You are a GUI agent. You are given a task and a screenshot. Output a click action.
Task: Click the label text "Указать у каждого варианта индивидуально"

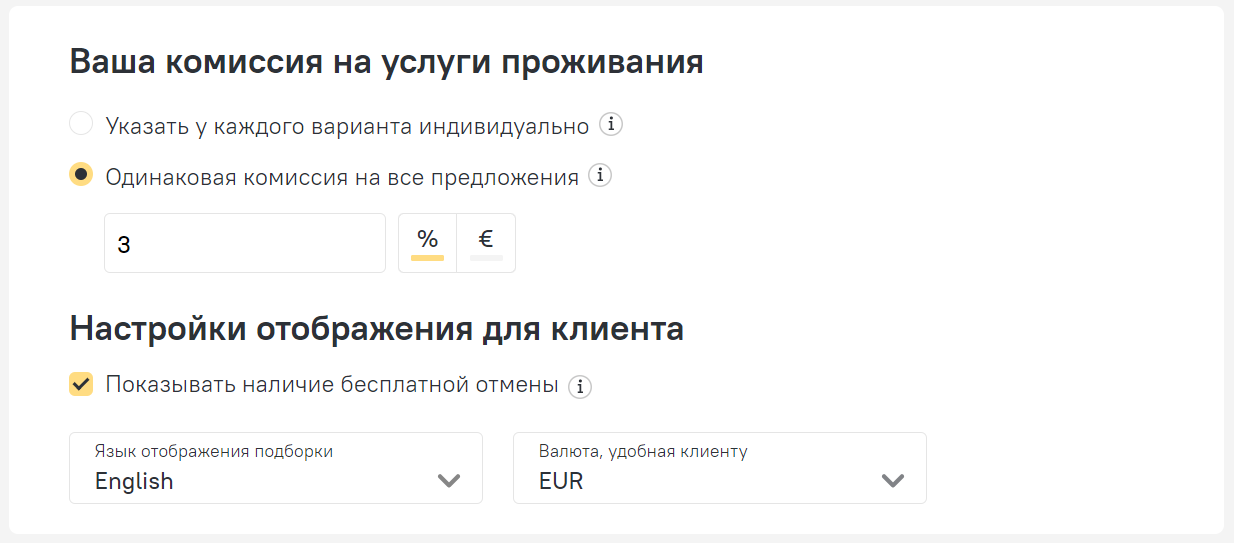coord(347,126)
